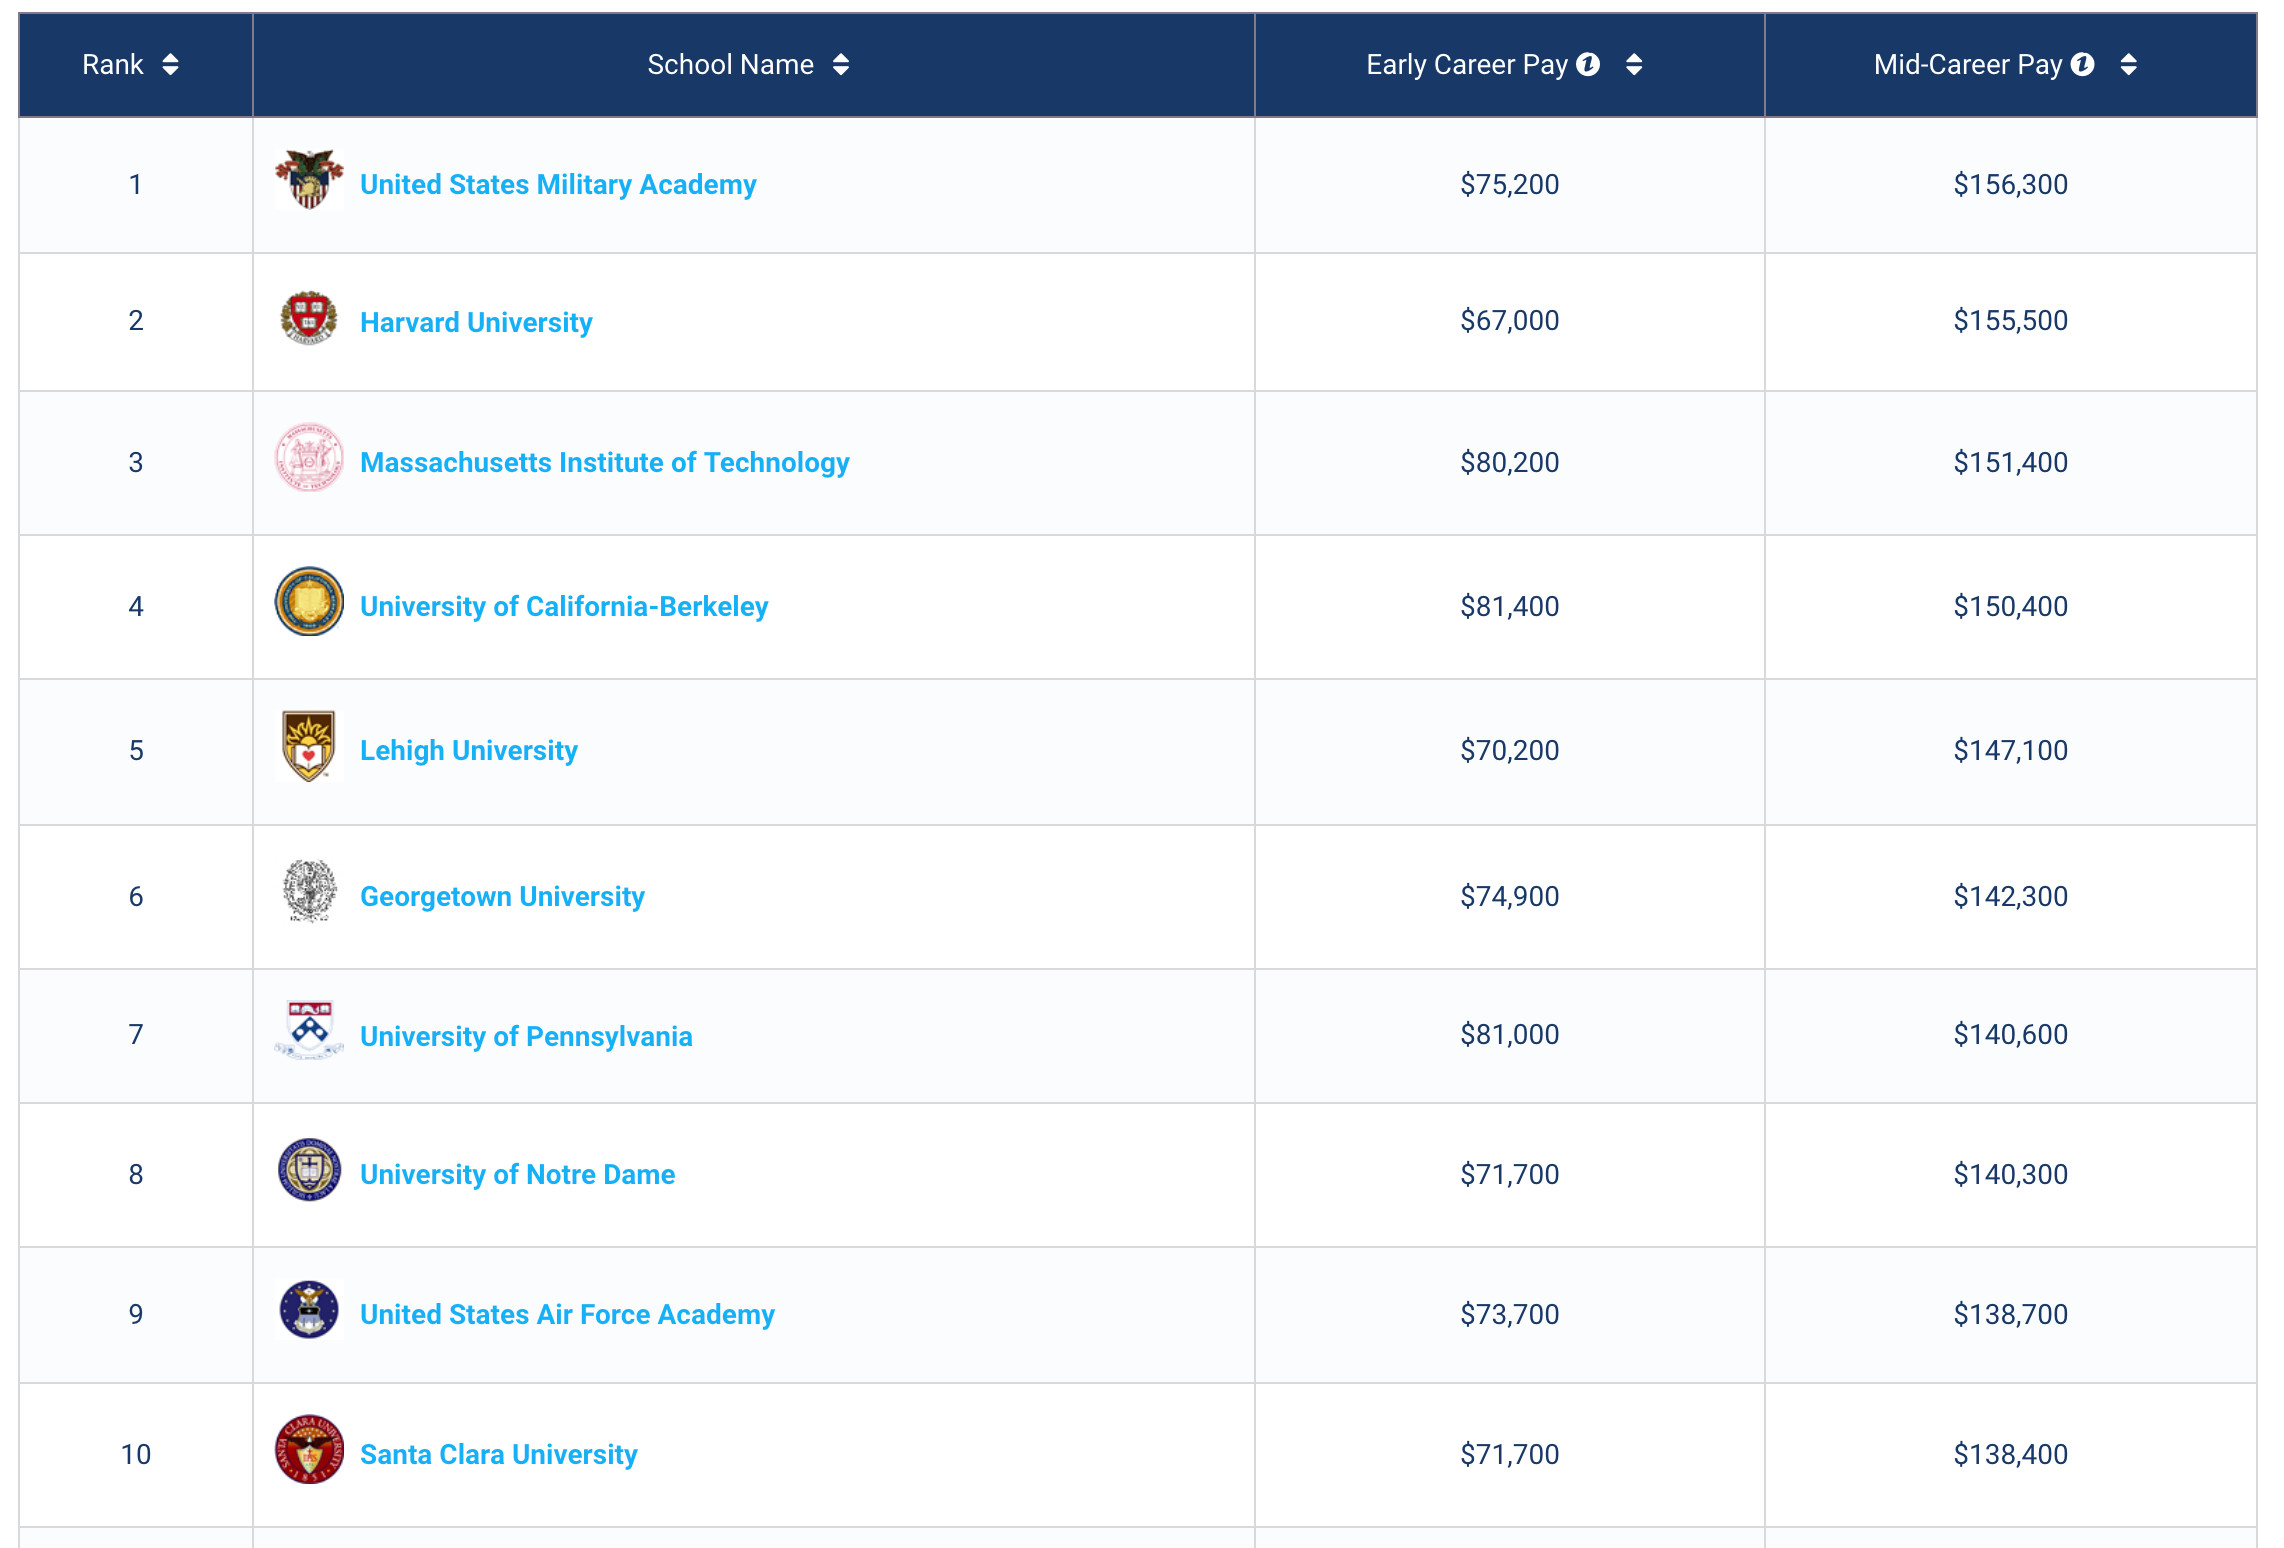Click the Early Career Pay header label

[x=1466, y=65]
